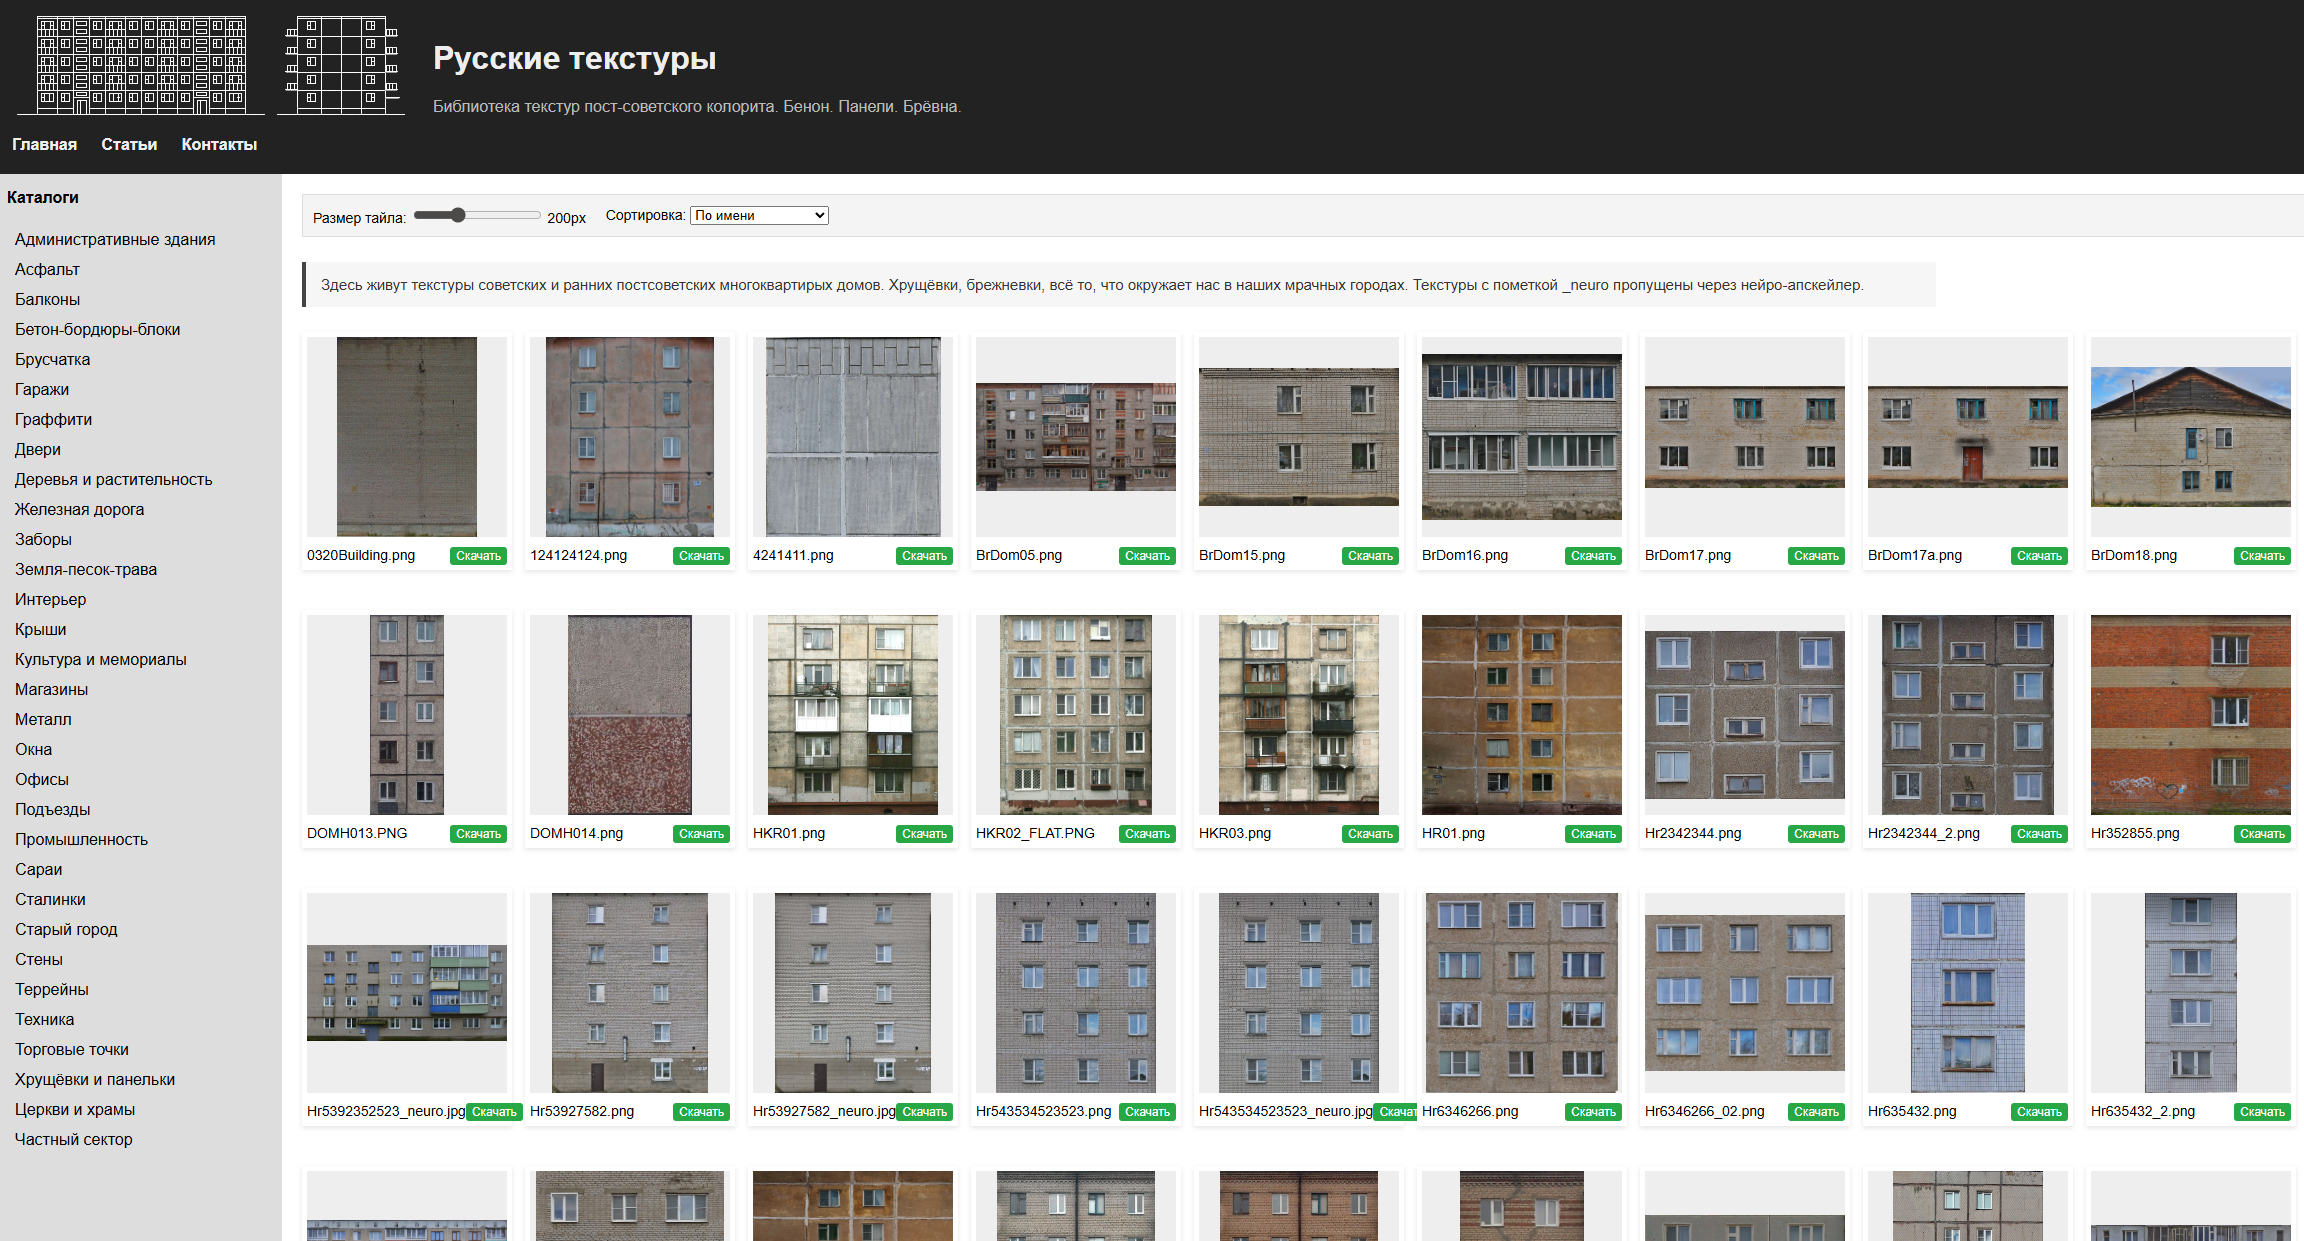The width and height of the screenshot is (2304, 1241).
Task: Click the Русские текстуры site title
Action: 574,58
